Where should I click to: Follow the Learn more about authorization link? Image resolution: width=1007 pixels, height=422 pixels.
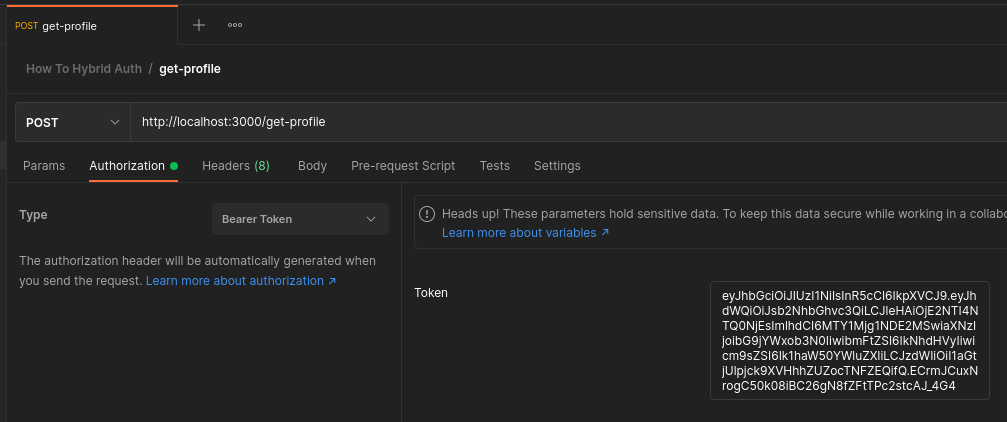[241, 282]
